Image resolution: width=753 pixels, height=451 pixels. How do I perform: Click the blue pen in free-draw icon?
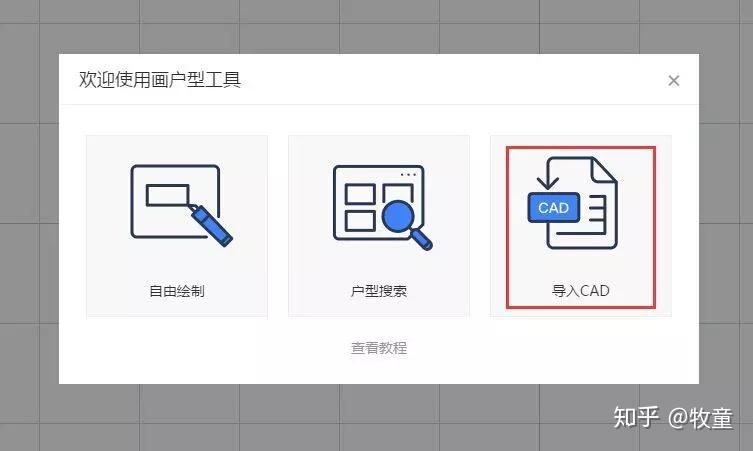211,226
